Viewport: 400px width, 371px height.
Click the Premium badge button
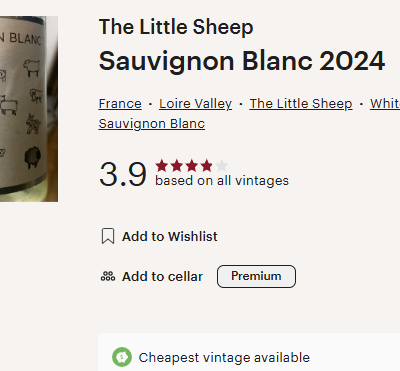[256, 276]
